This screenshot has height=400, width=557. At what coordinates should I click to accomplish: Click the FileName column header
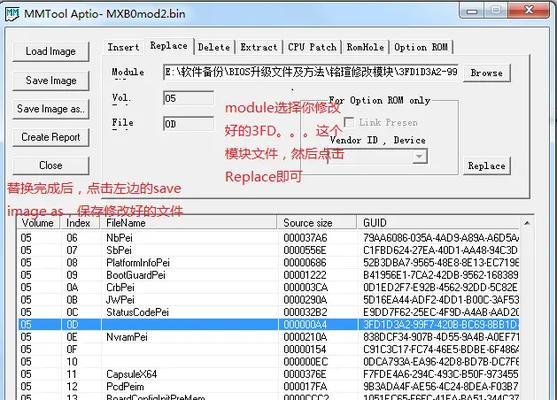click(188, 223)
